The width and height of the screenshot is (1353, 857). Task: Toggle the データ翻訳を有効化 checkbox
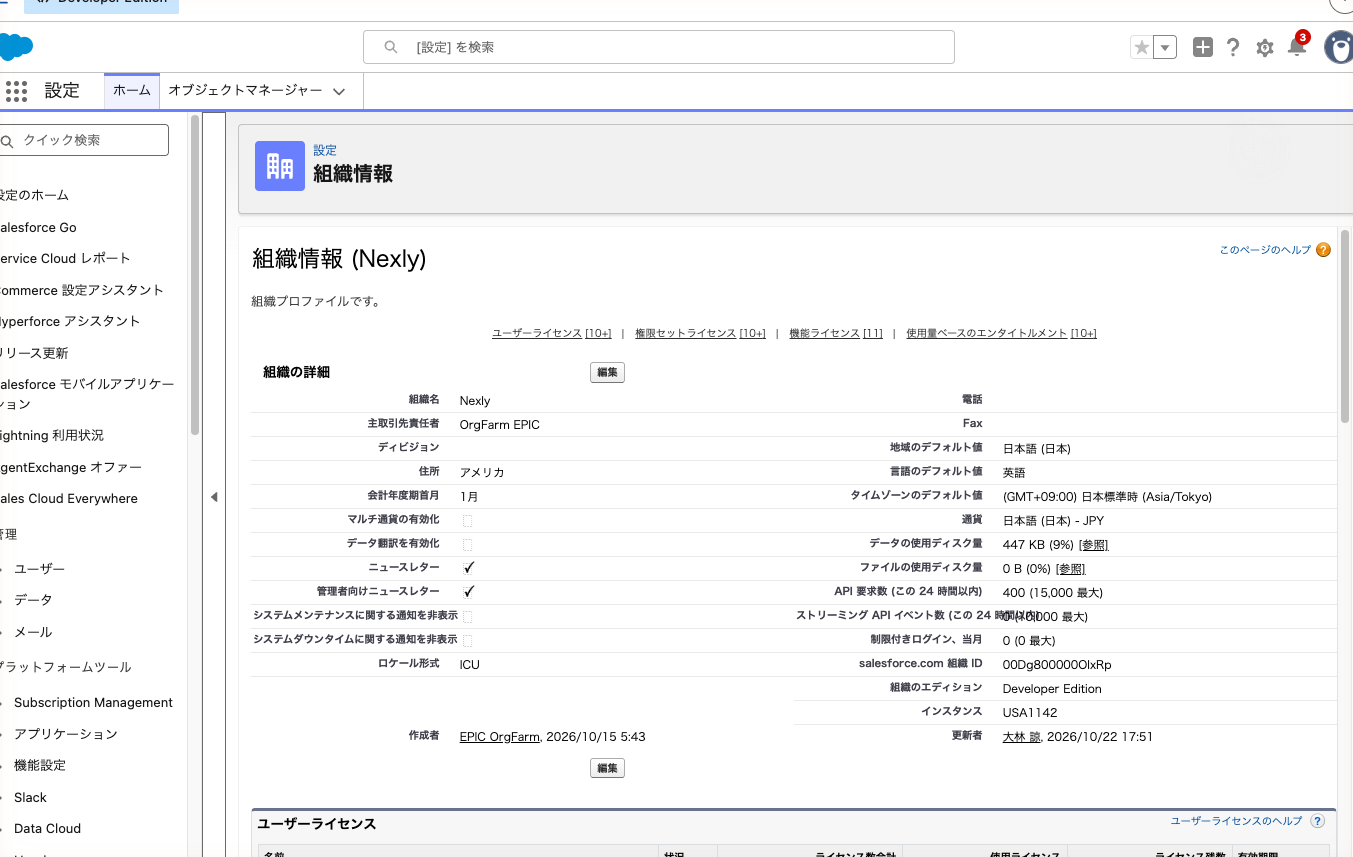(467, 545)
